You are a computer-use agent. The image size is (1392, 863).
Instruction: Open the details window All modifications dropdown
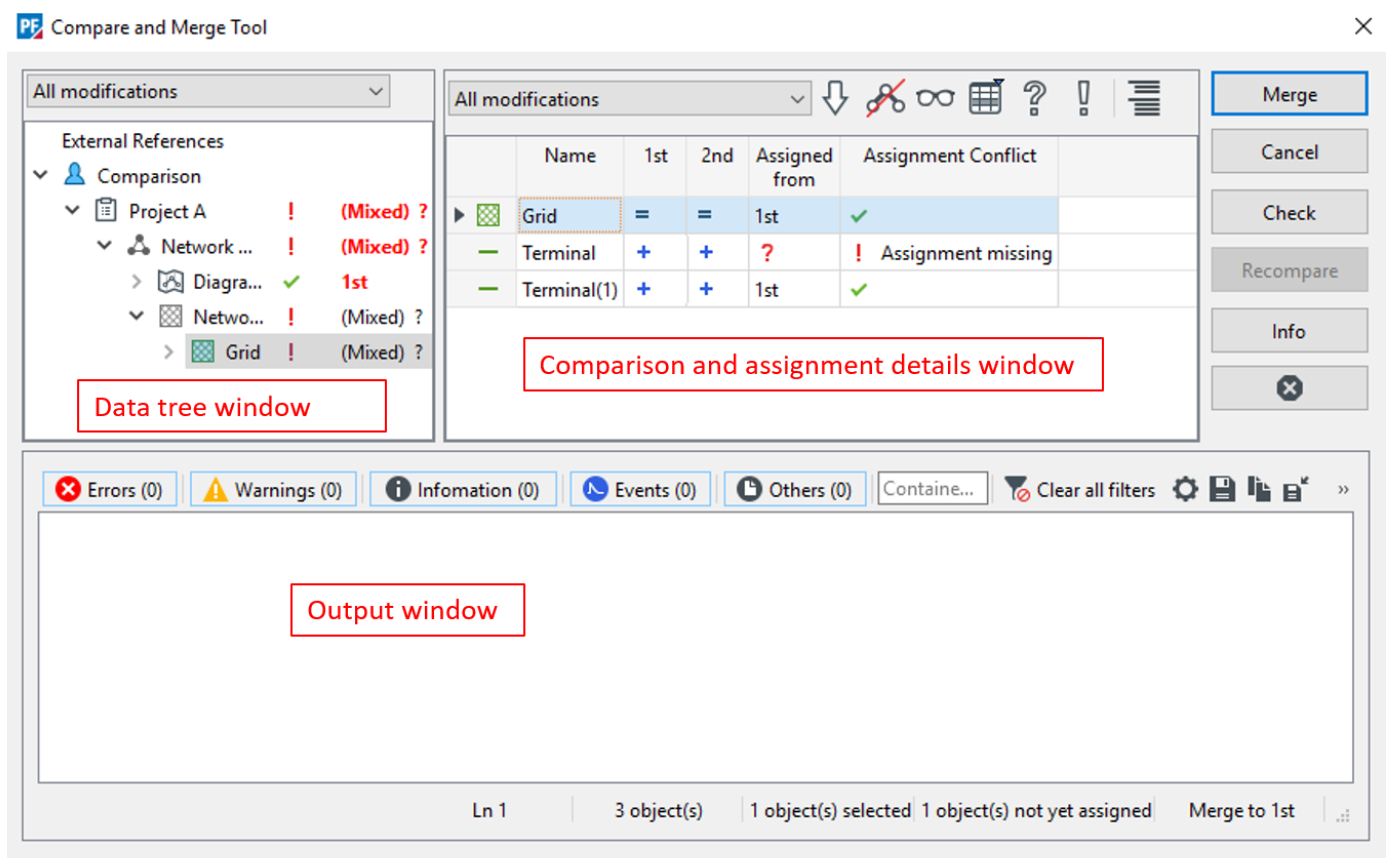[x=629, y=99]
